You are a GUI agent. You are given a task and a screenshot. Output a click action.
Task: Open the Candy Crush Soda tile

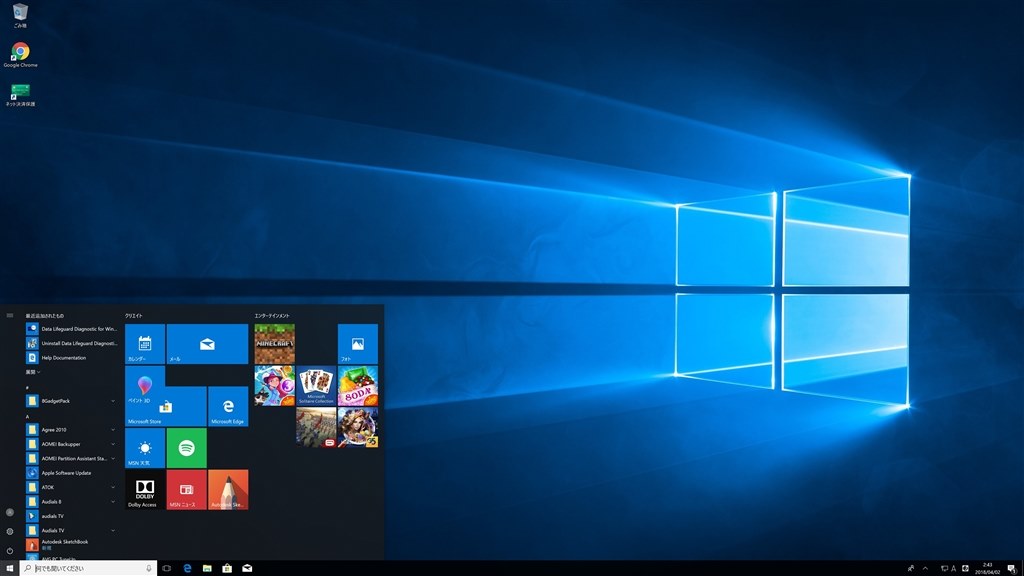[358, 385]
